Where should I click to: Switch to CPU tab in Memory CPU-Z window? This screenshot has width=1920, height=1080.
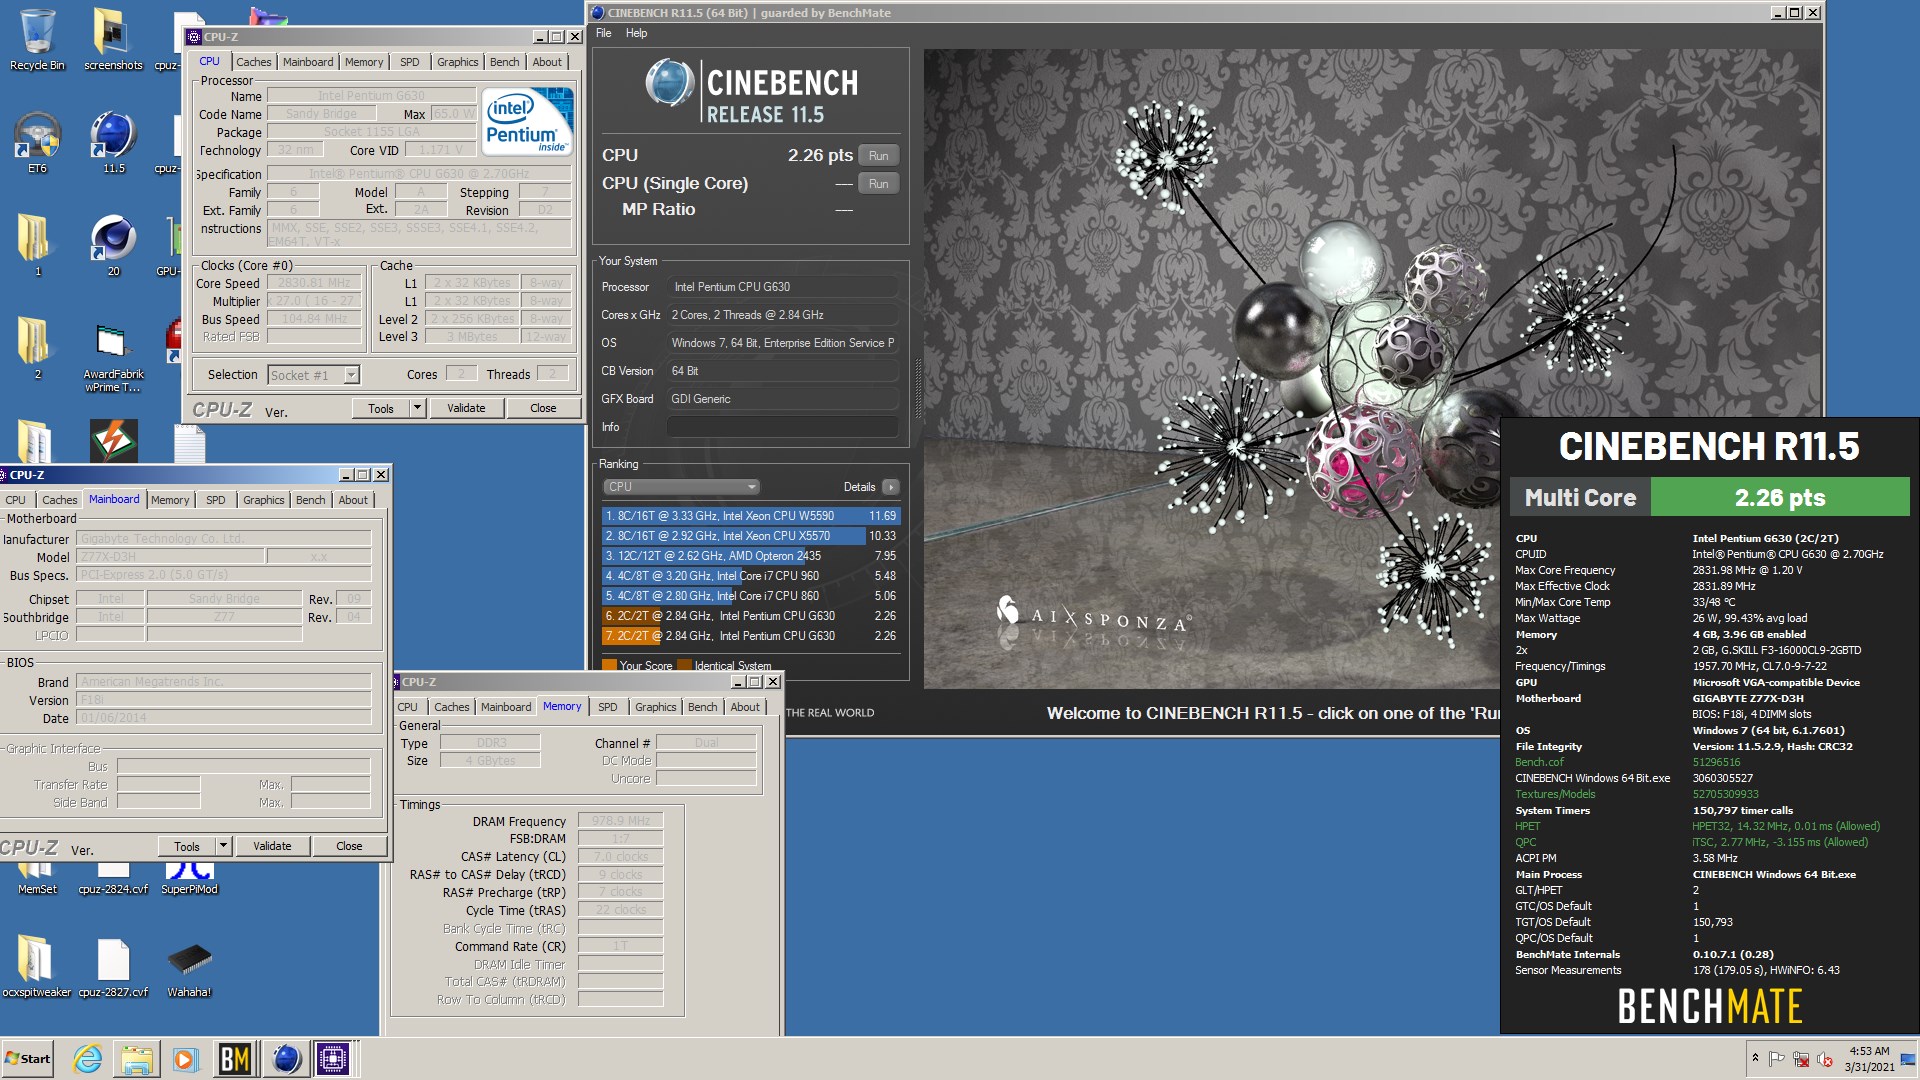408,707
